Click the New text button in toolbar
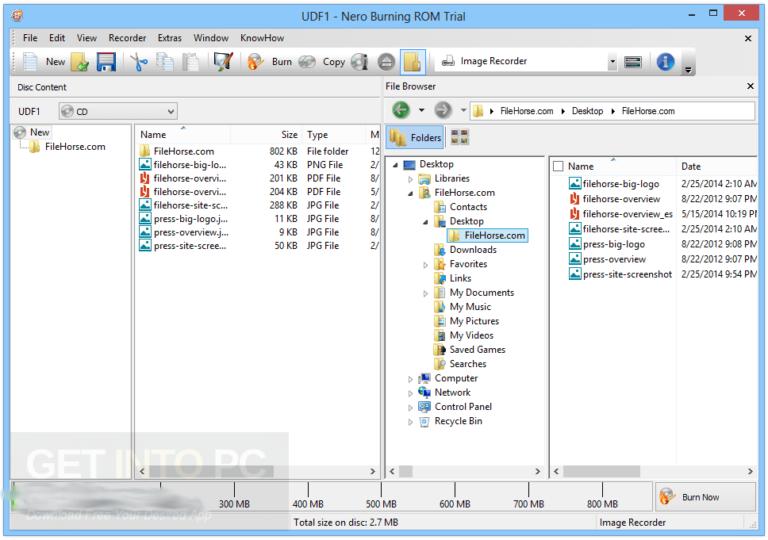The height and width of the screenshot is (540, 768). click(x=55, y=62)
